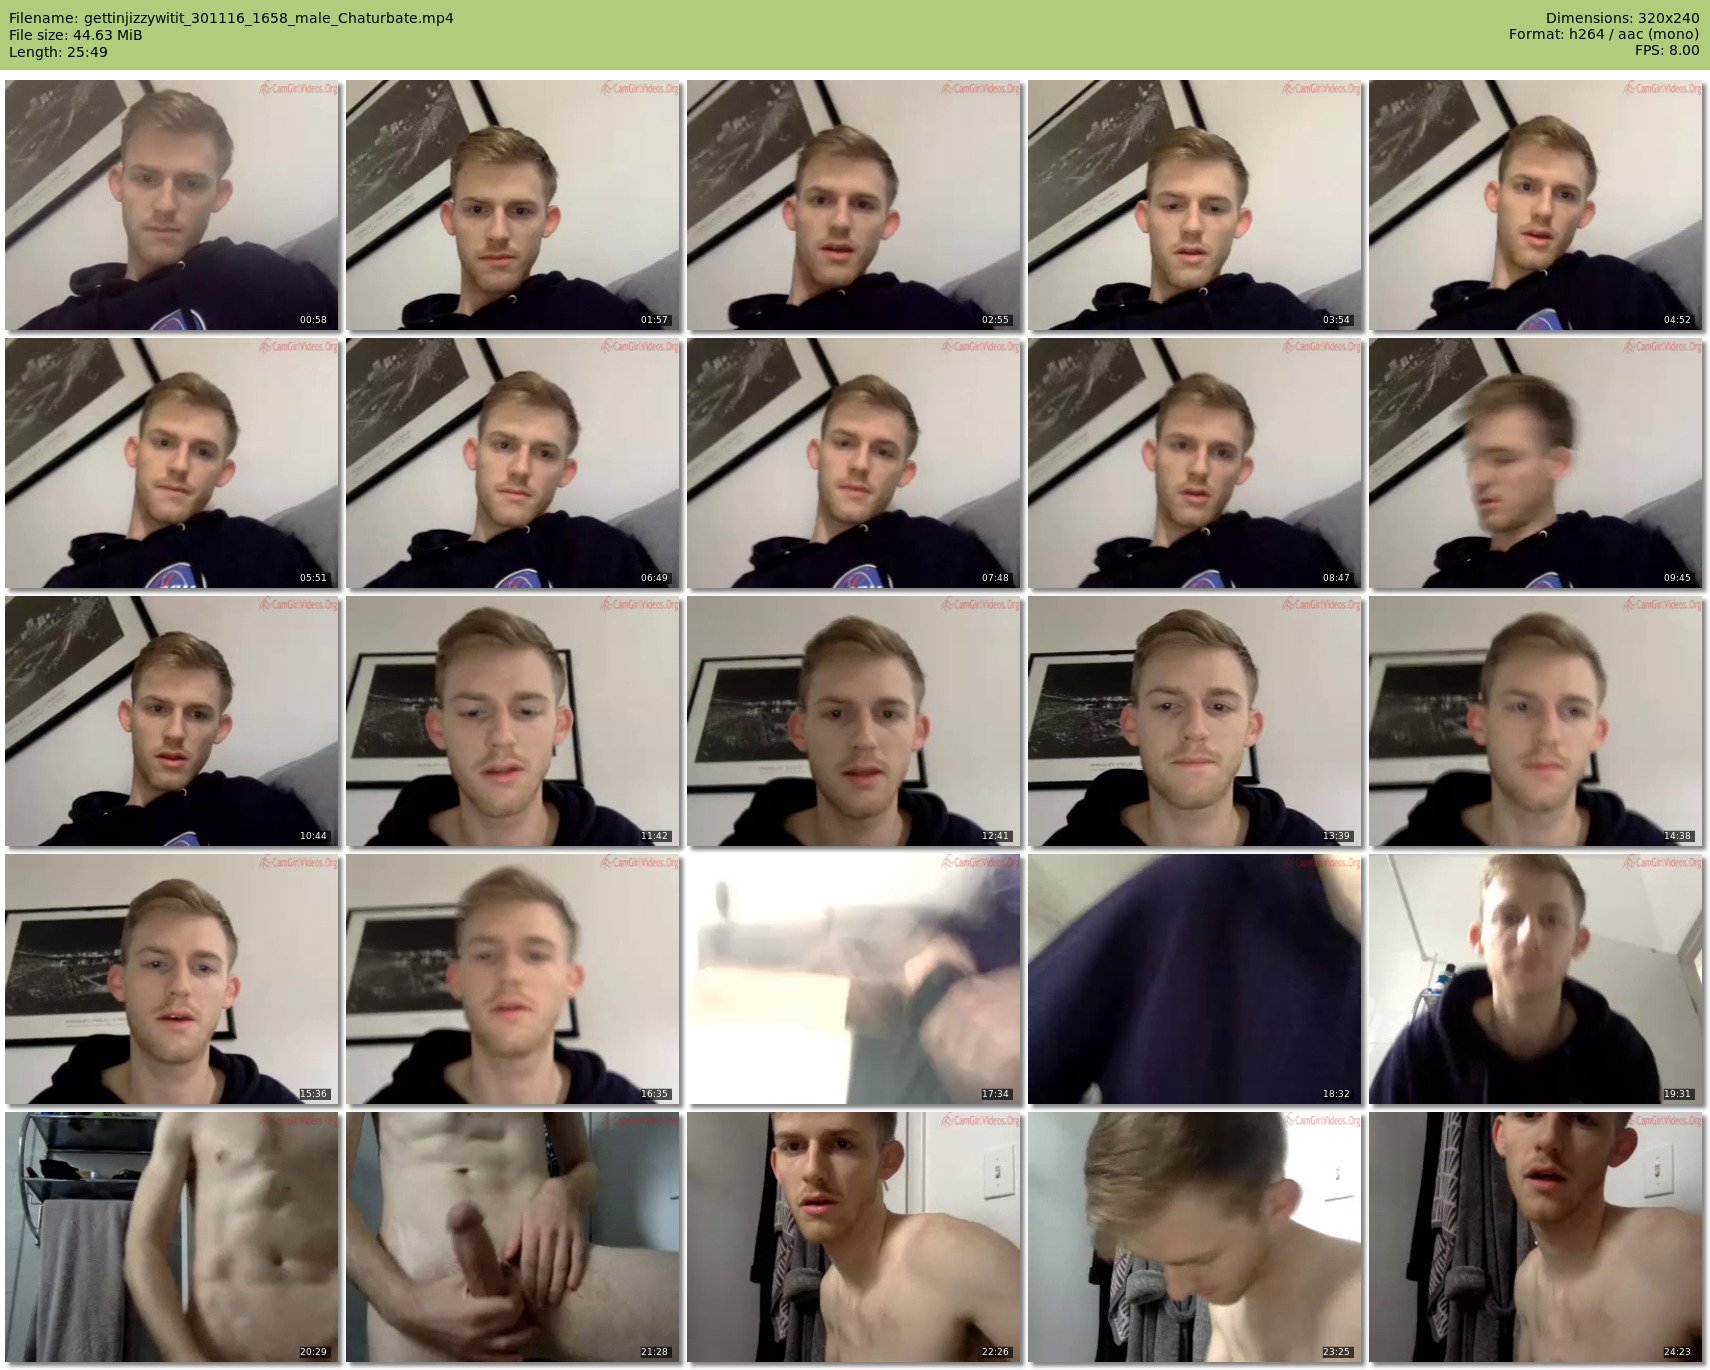
Task: Click the Dimensions 320x240 header text
Action: 1622,18
